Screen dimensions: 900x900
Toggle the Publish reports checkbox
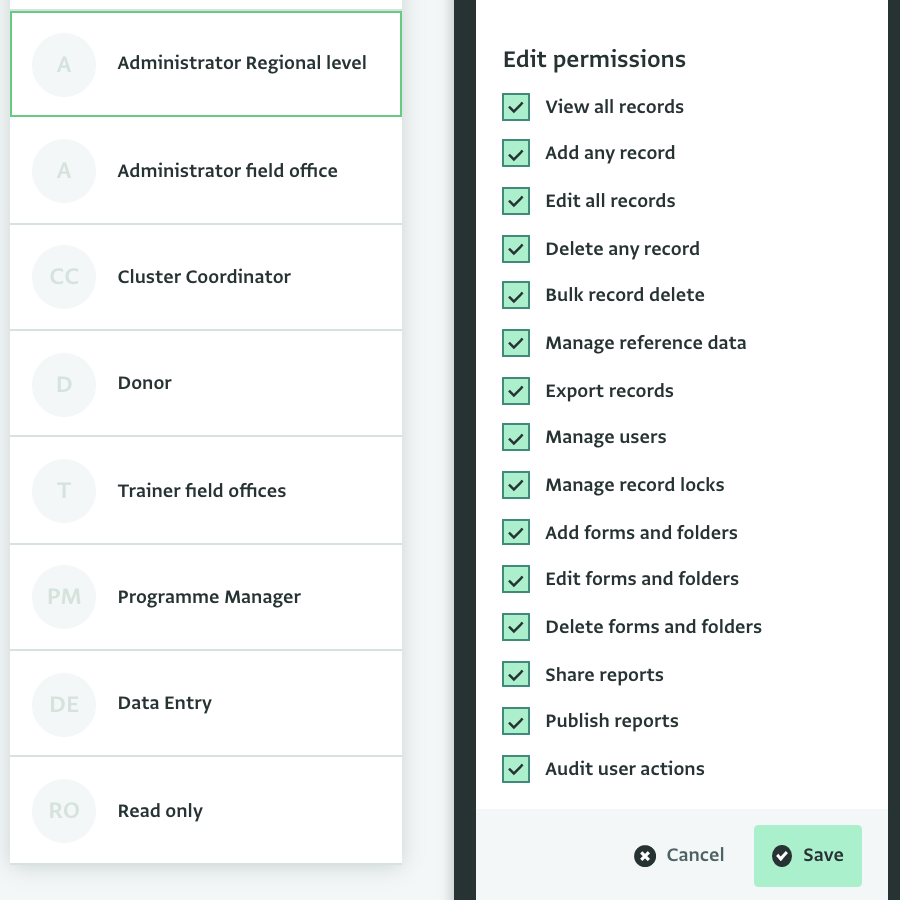click(x=516, y=721)
